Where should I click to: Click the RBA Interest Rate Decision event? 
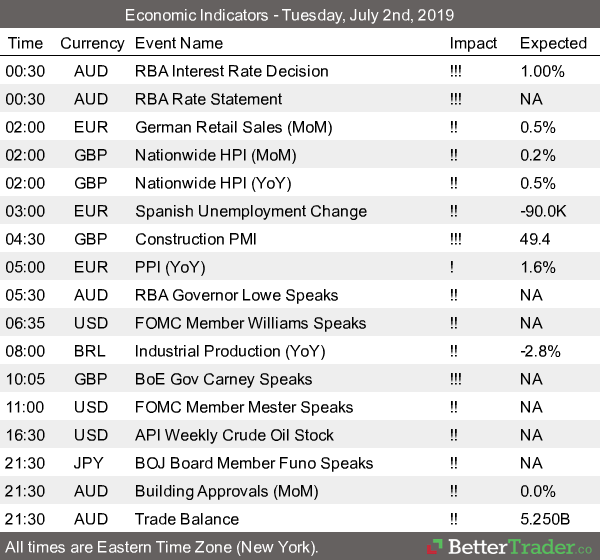[x=231, y=71]
